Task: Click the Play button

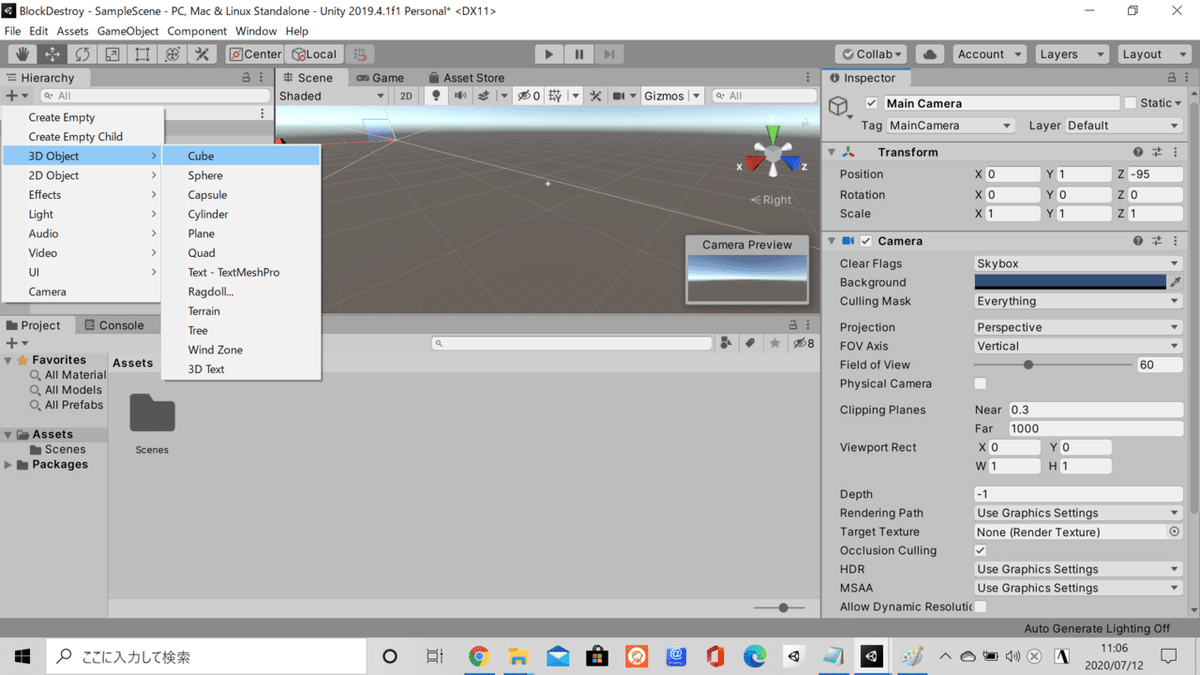Action: (x=548, y=54)
